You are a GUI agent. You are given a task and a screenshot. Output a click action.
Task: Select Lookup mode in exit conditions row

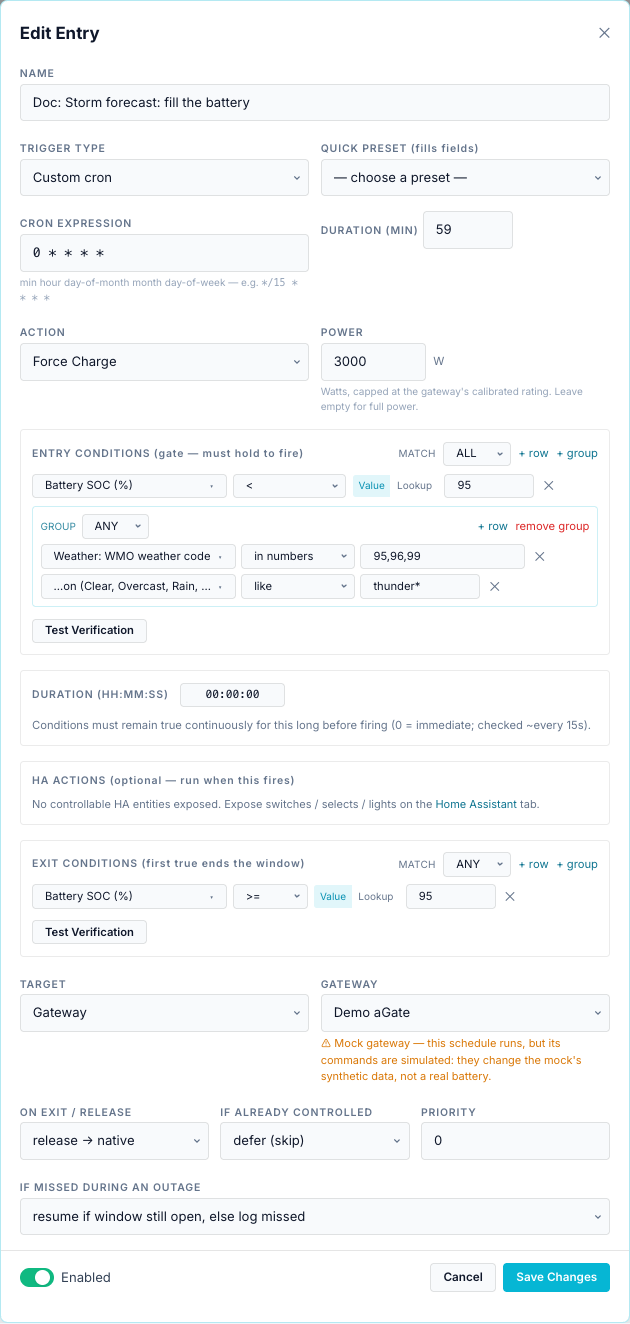pyautogui.click(x=376, y=896)
